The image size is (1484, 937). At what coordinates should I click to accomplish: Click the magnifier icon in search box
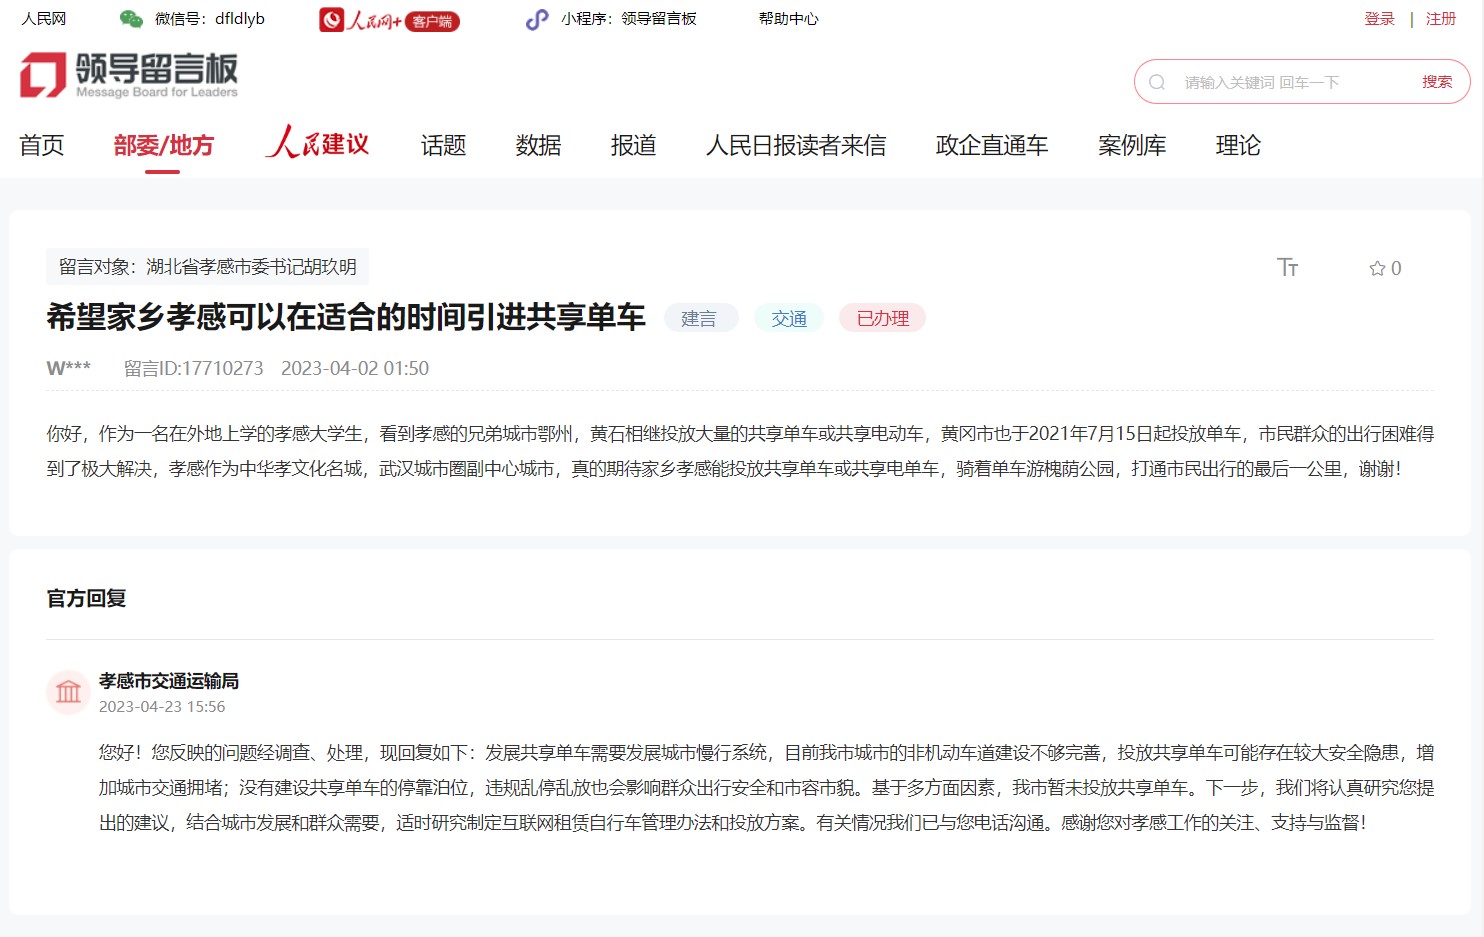(1157, 82)
